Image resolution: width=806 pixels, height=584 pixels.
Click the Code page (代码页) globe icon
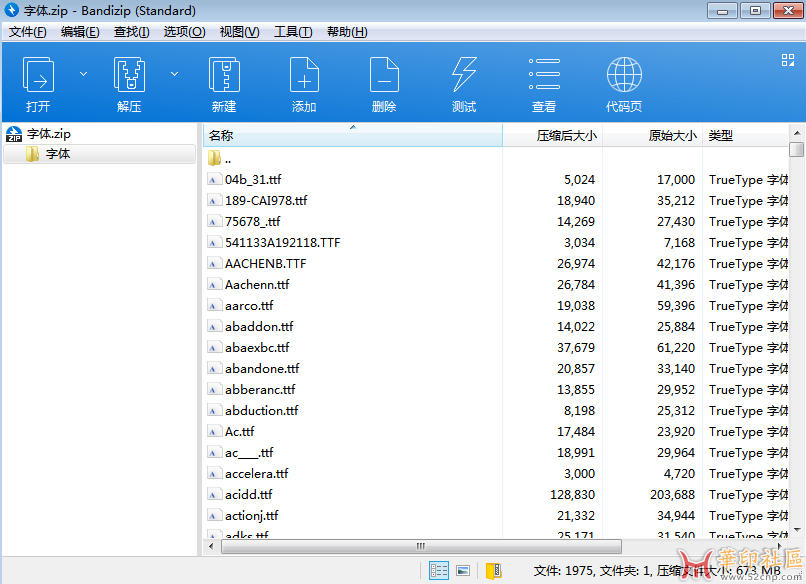click(x=624, y=76)
